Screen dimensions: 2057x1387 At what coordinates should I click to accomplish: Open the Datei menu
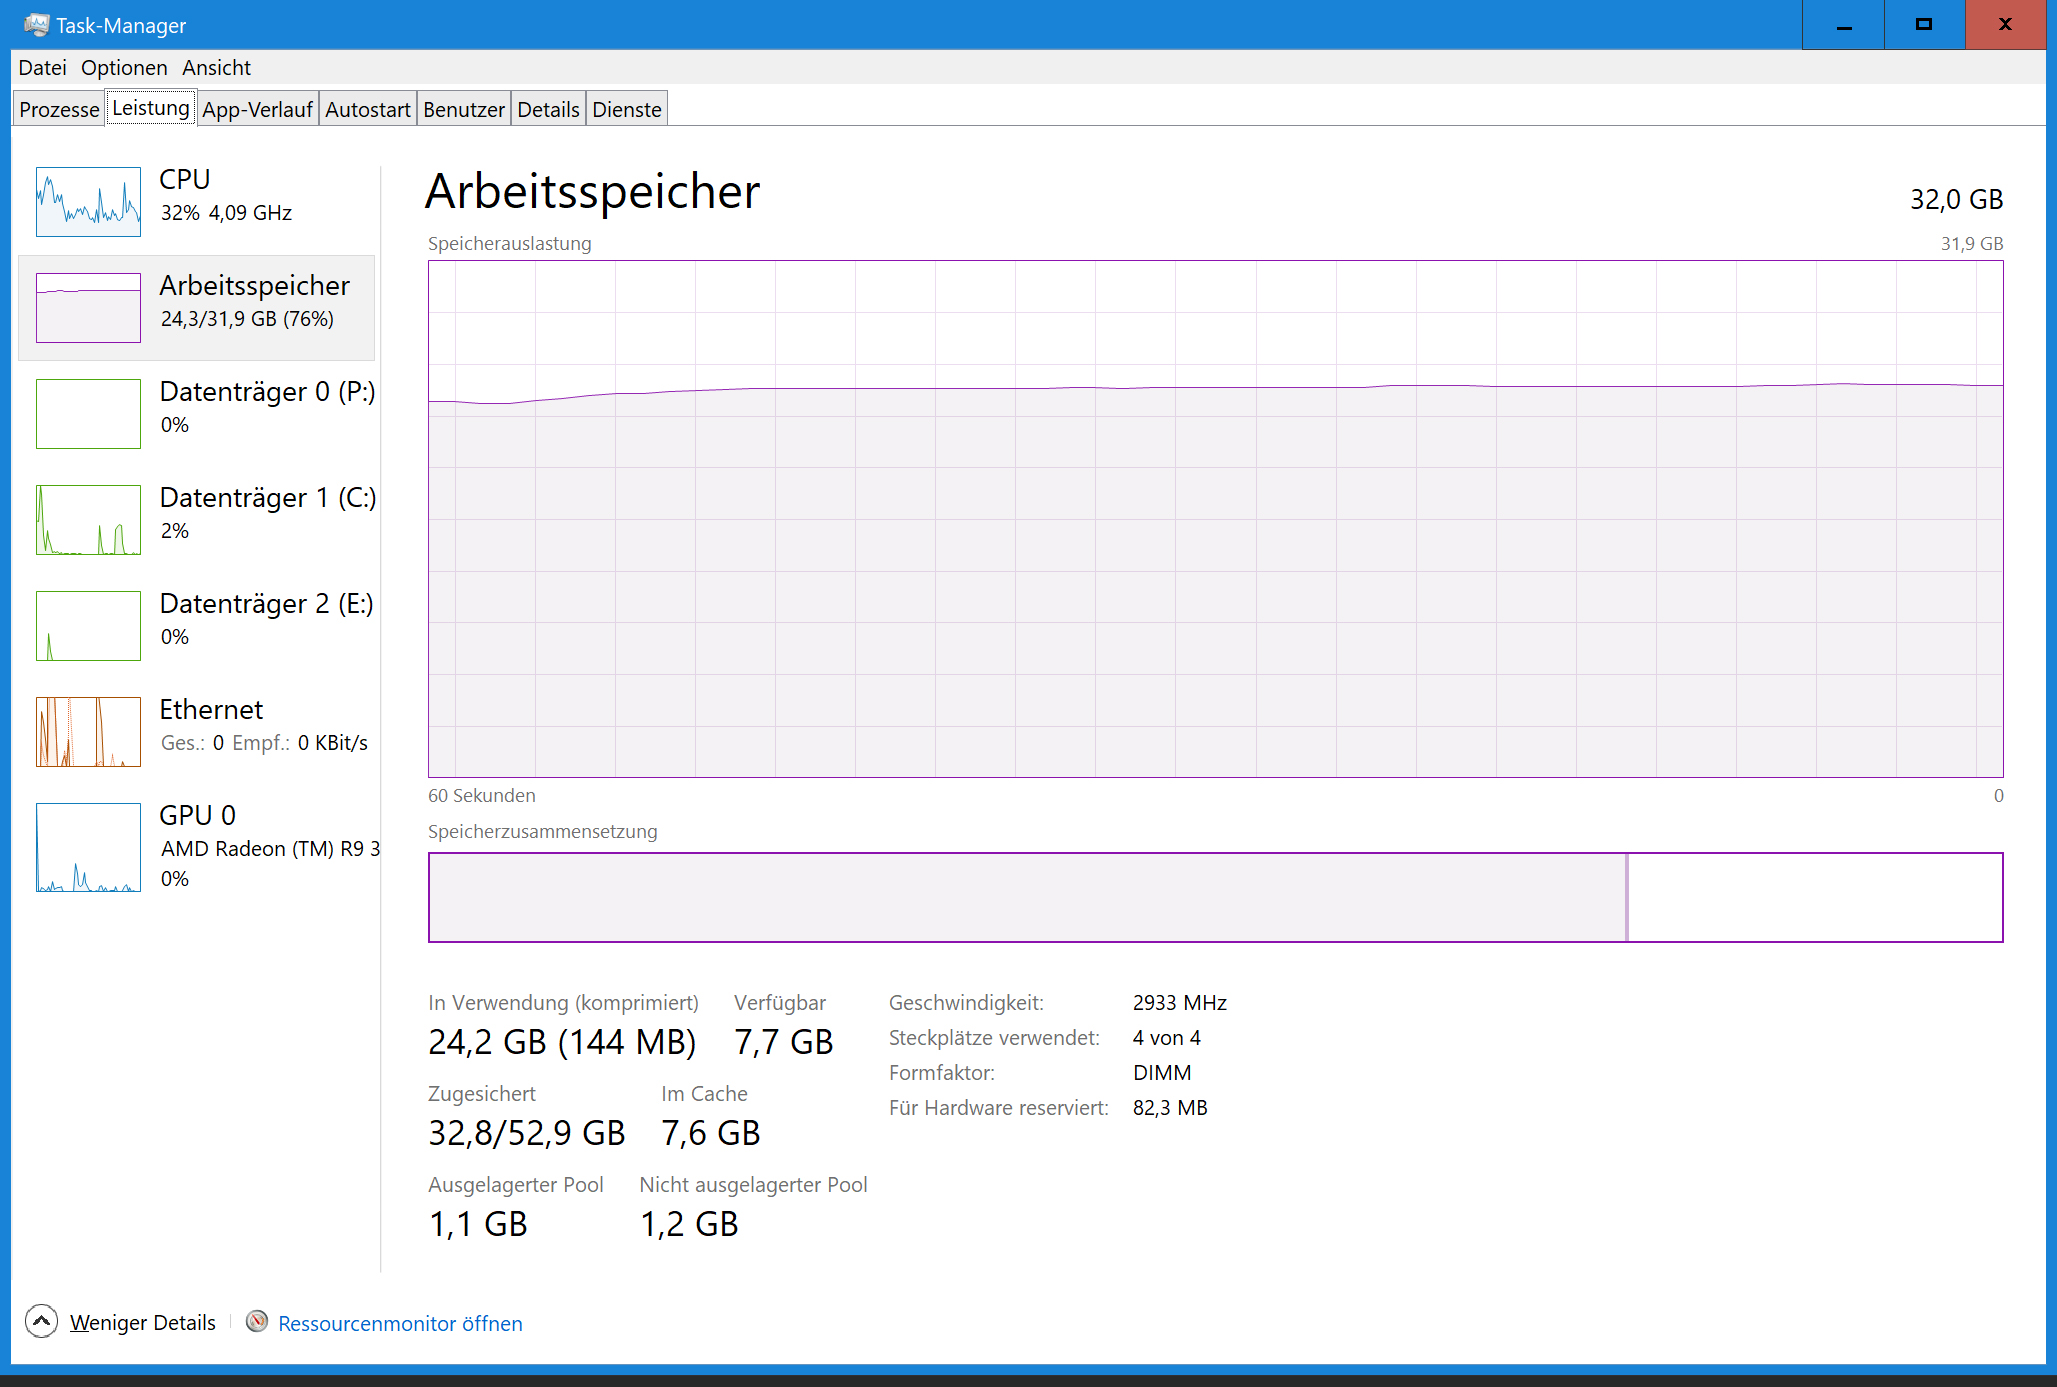coord(42,68)
